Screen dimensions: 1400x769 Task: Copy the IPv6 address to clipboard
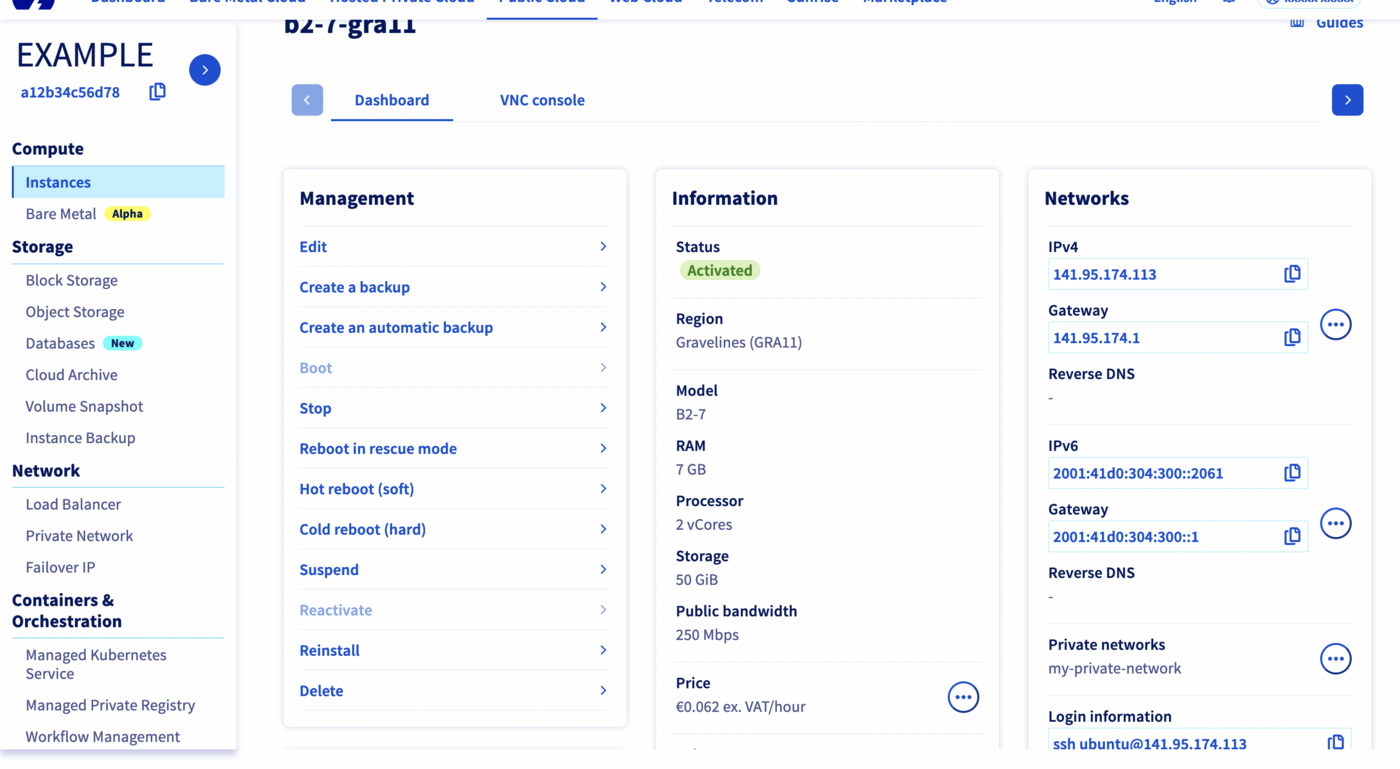point(1292,473)
